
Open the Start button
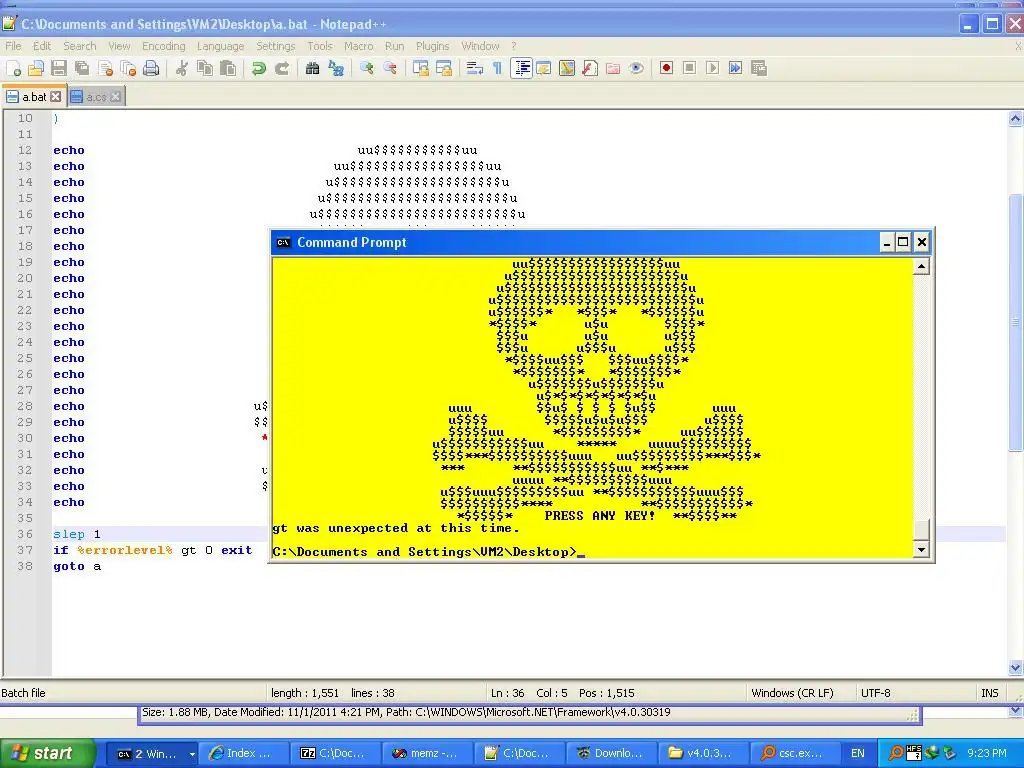[x=47, y=753]
